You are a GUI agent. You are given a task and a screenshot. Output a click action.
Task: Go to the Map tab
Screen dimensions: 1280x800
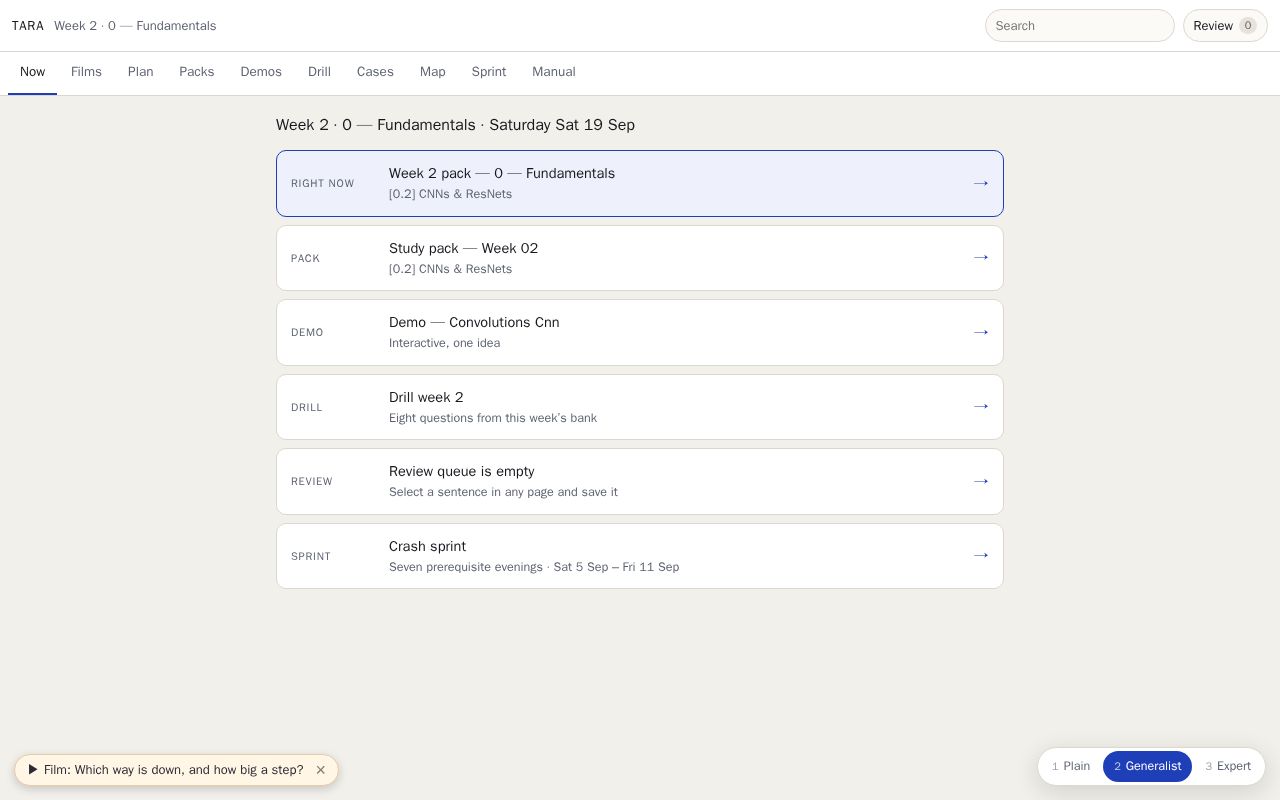pyautogui.click(x=433, y=72)
